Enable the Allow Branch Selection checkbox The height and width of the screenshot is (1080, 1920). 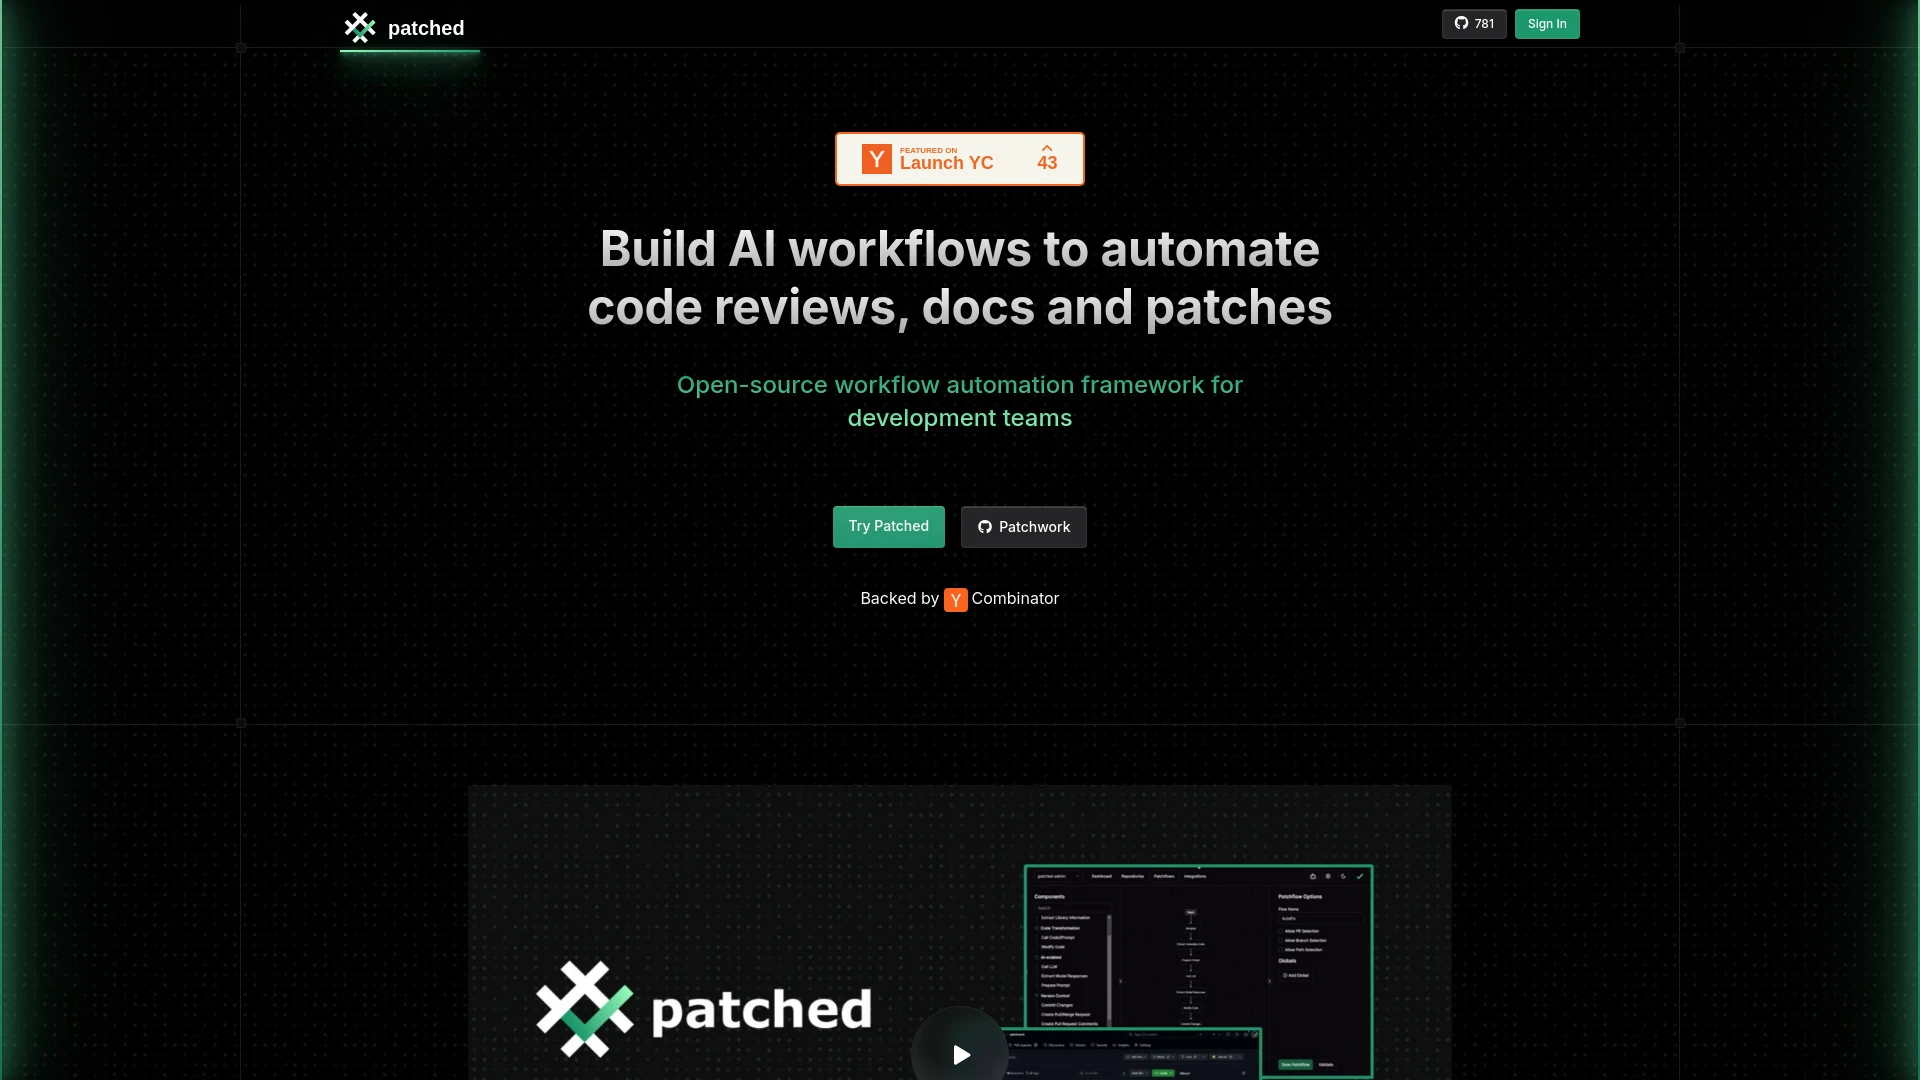tap(1280, 940)
